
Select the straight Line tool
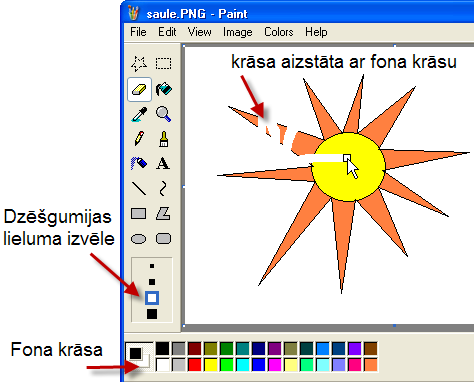[x=139, y=188]
